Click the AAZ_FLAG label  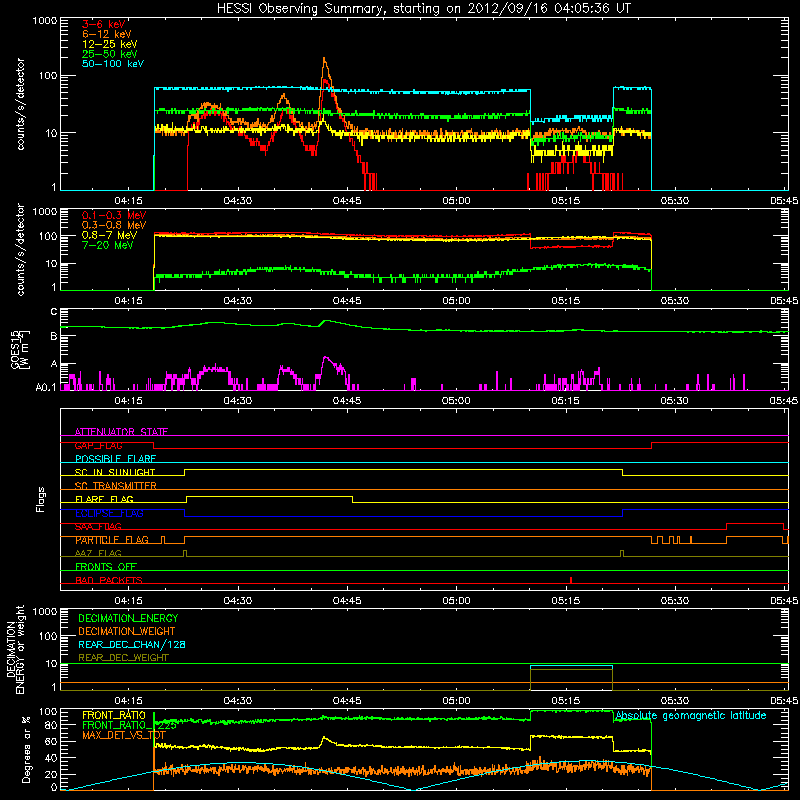98,553
